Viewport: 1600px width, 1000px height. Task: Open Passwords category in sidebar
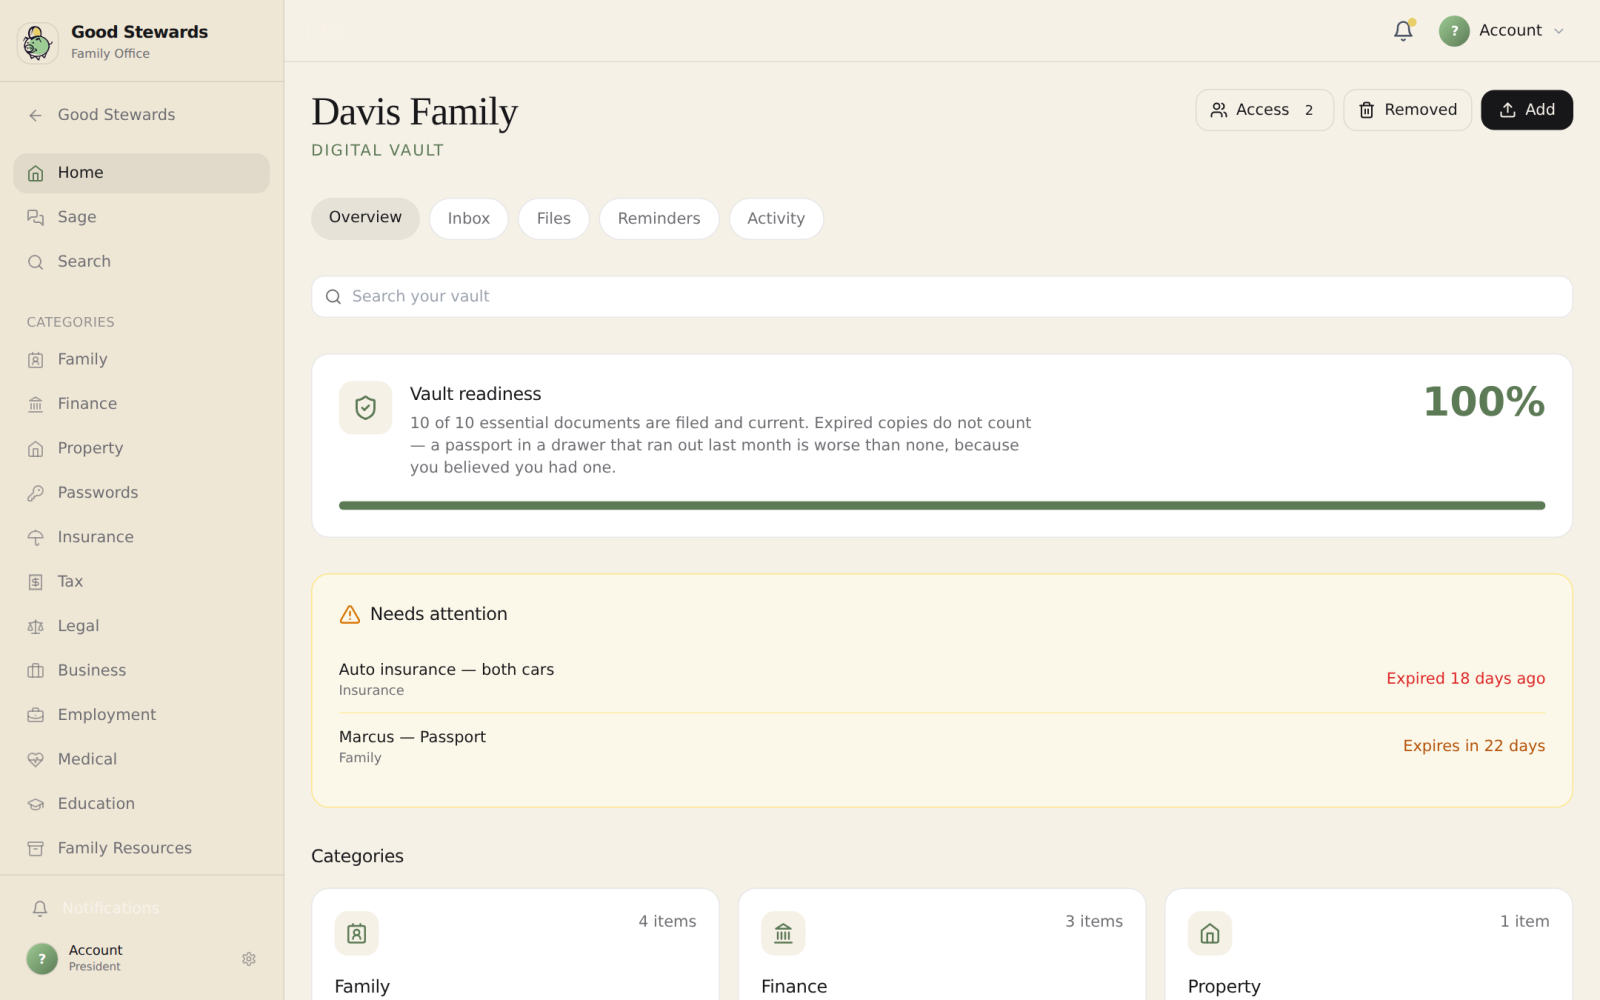(141, 493)
